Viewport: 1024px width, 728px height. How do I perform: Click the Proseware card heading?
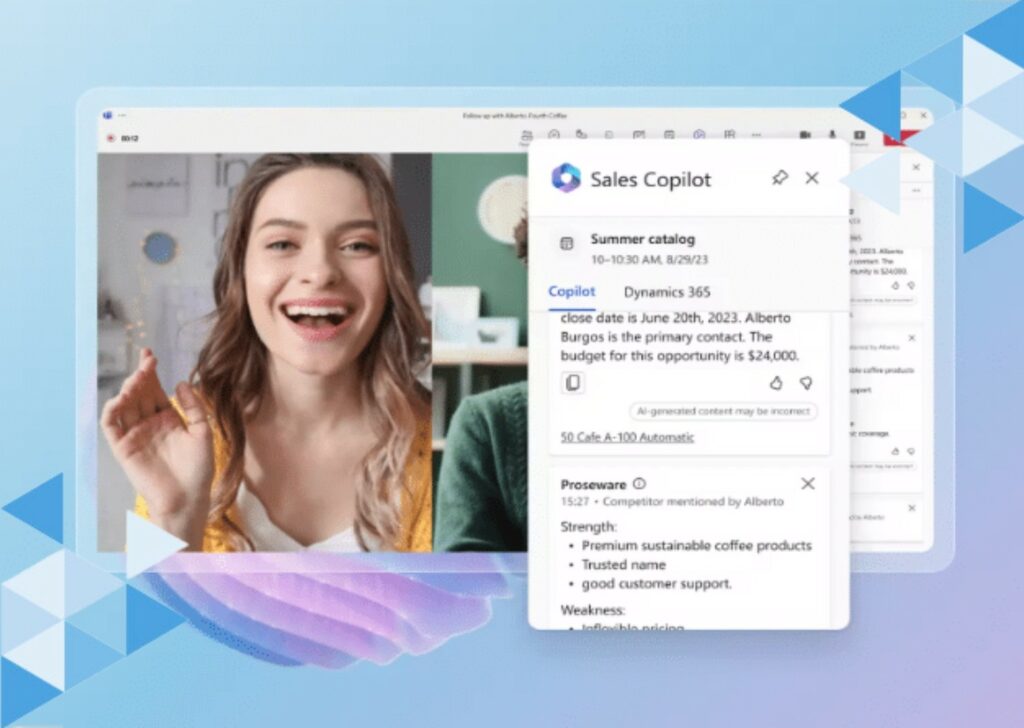(593, 484)
